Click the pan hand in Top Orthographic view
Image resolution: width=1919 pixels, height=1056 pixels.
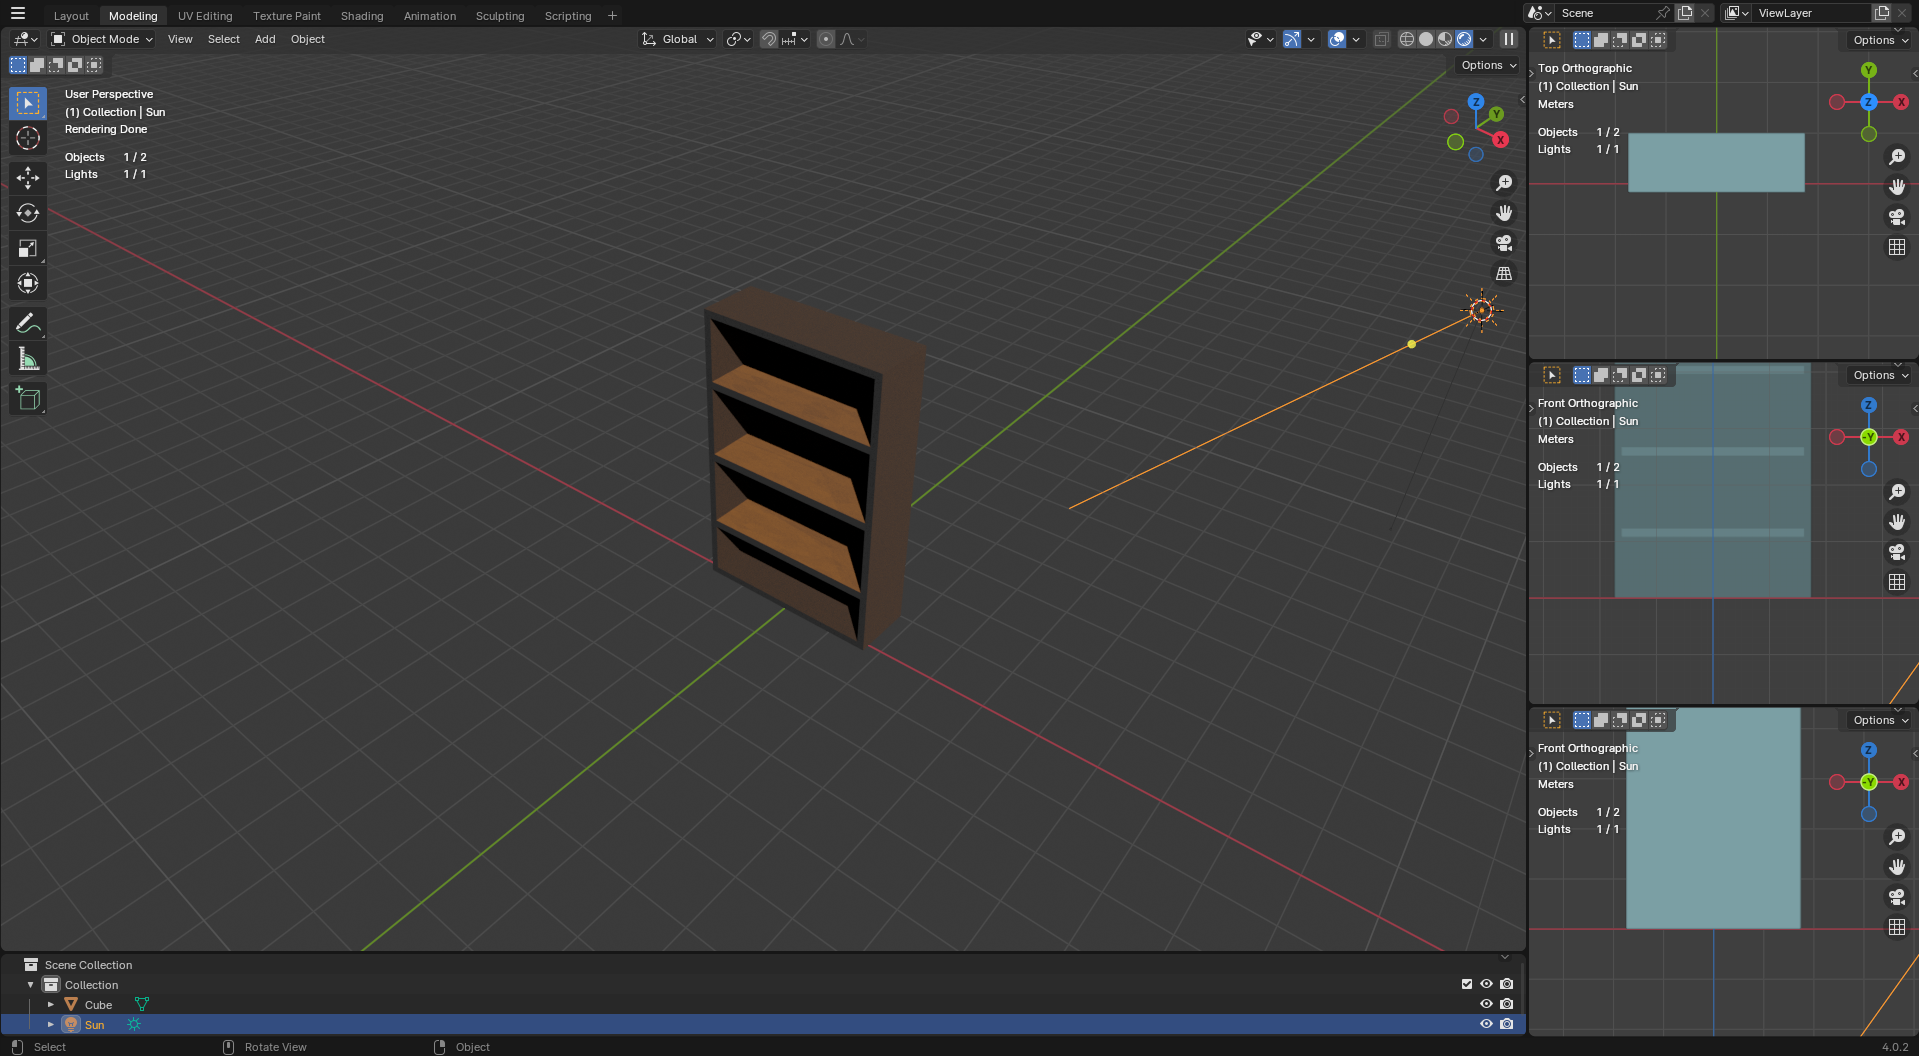click(1896, 187)
